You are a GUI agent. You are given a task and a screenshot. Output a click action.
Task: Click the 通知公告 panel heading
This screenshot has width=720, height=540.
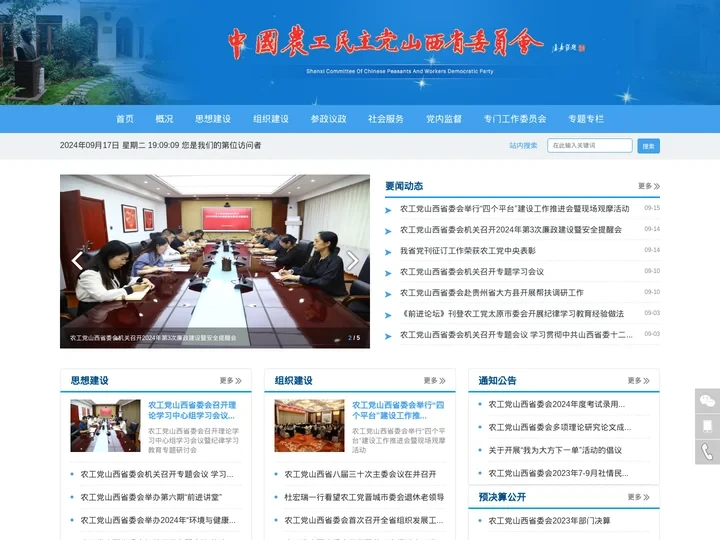tap(497, 381)
